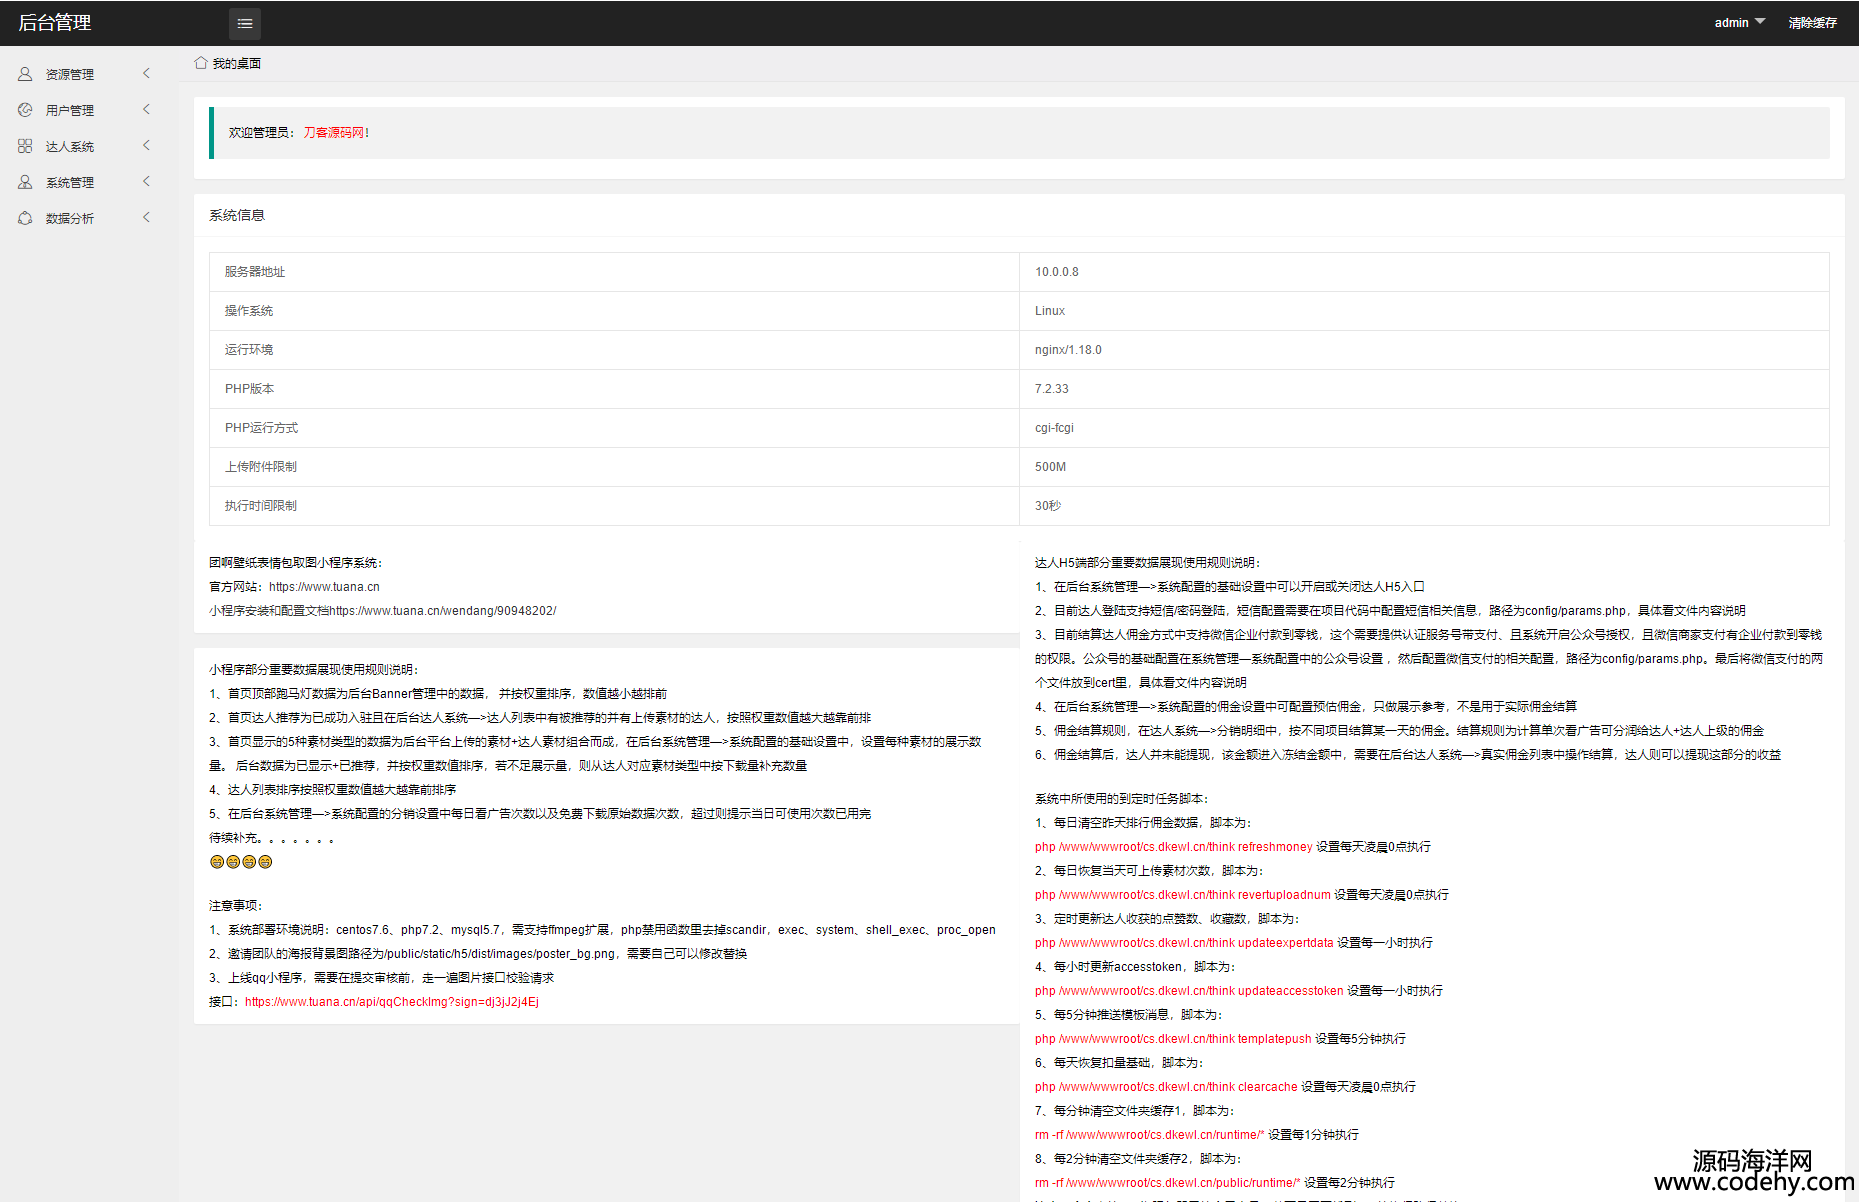The width and height of the screenshot is (1859, 1202).
Task: Open the wendang/90948202 documentation link
Action: [x=443, y=611]
